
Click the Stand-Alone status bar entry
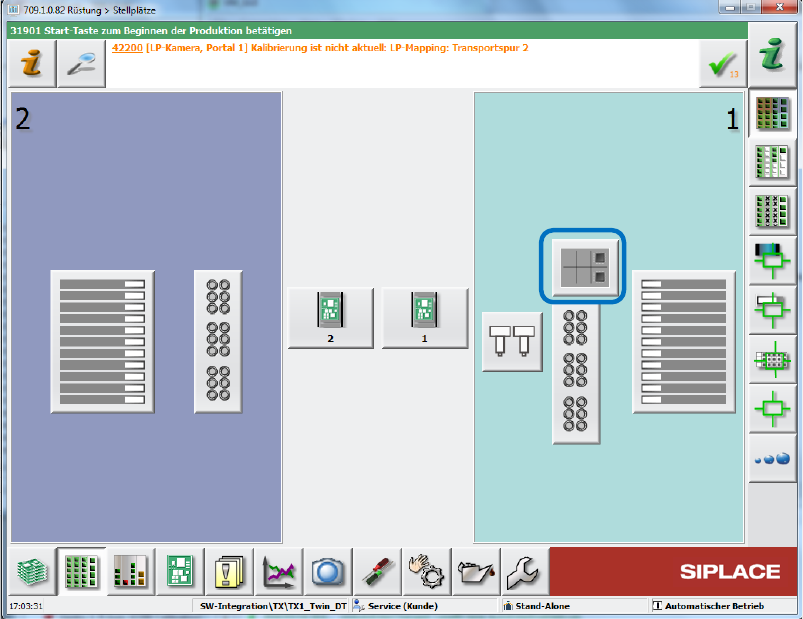pyautogui.click(x=542, y=606)
